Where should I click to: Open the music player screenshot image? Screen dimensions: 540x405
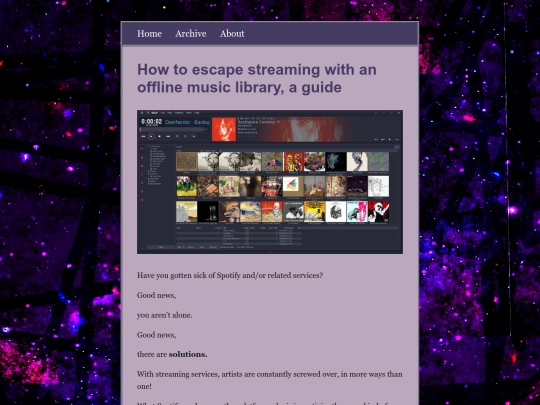270,182
